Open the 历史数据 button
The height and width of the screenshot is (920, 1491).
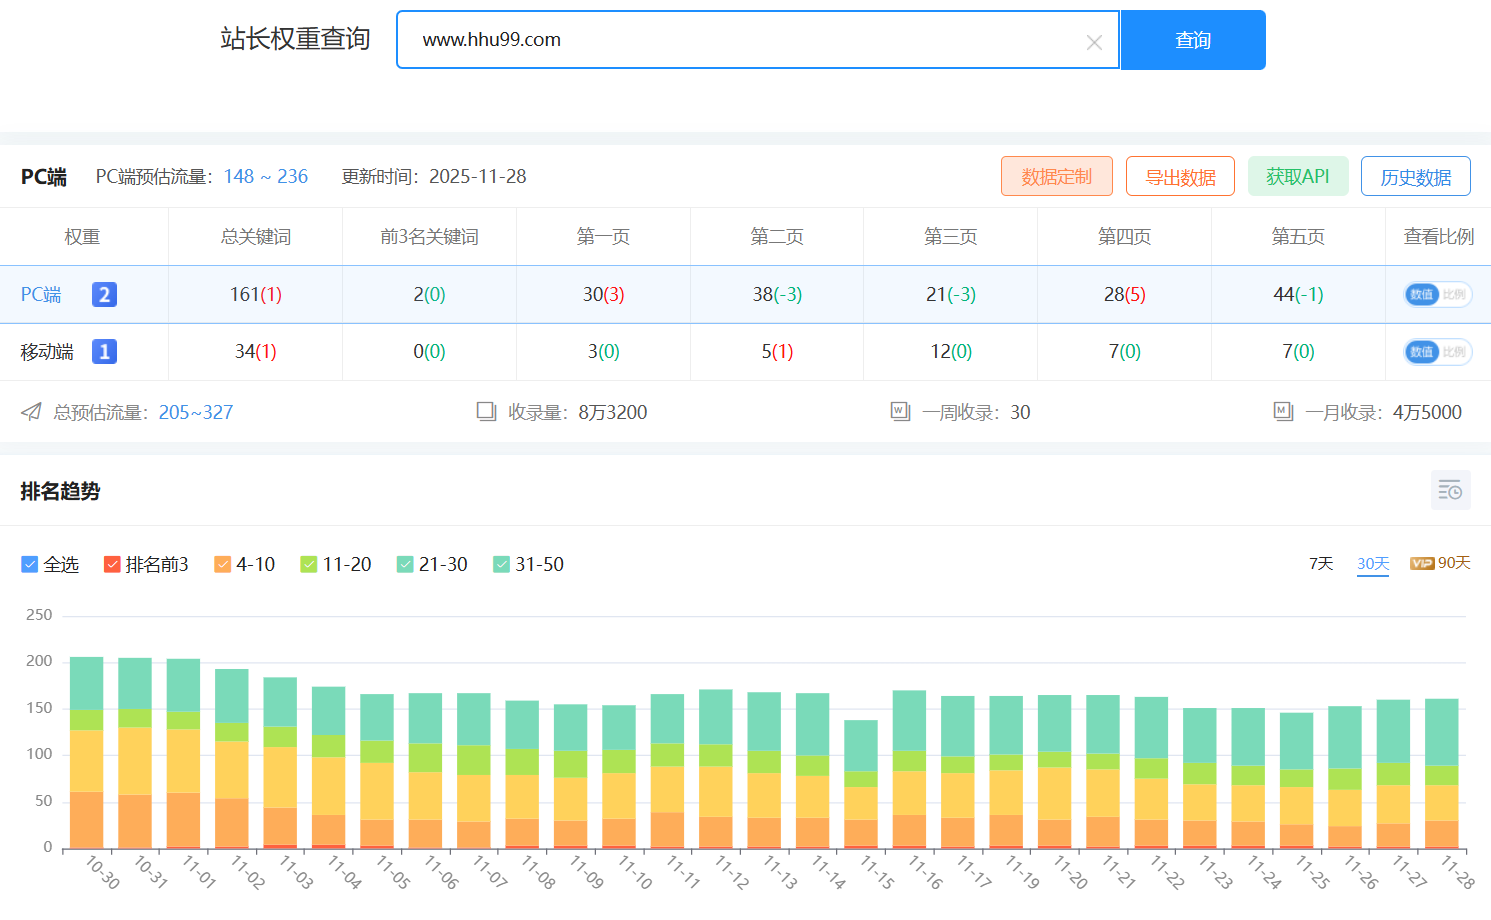(1415, 177)
